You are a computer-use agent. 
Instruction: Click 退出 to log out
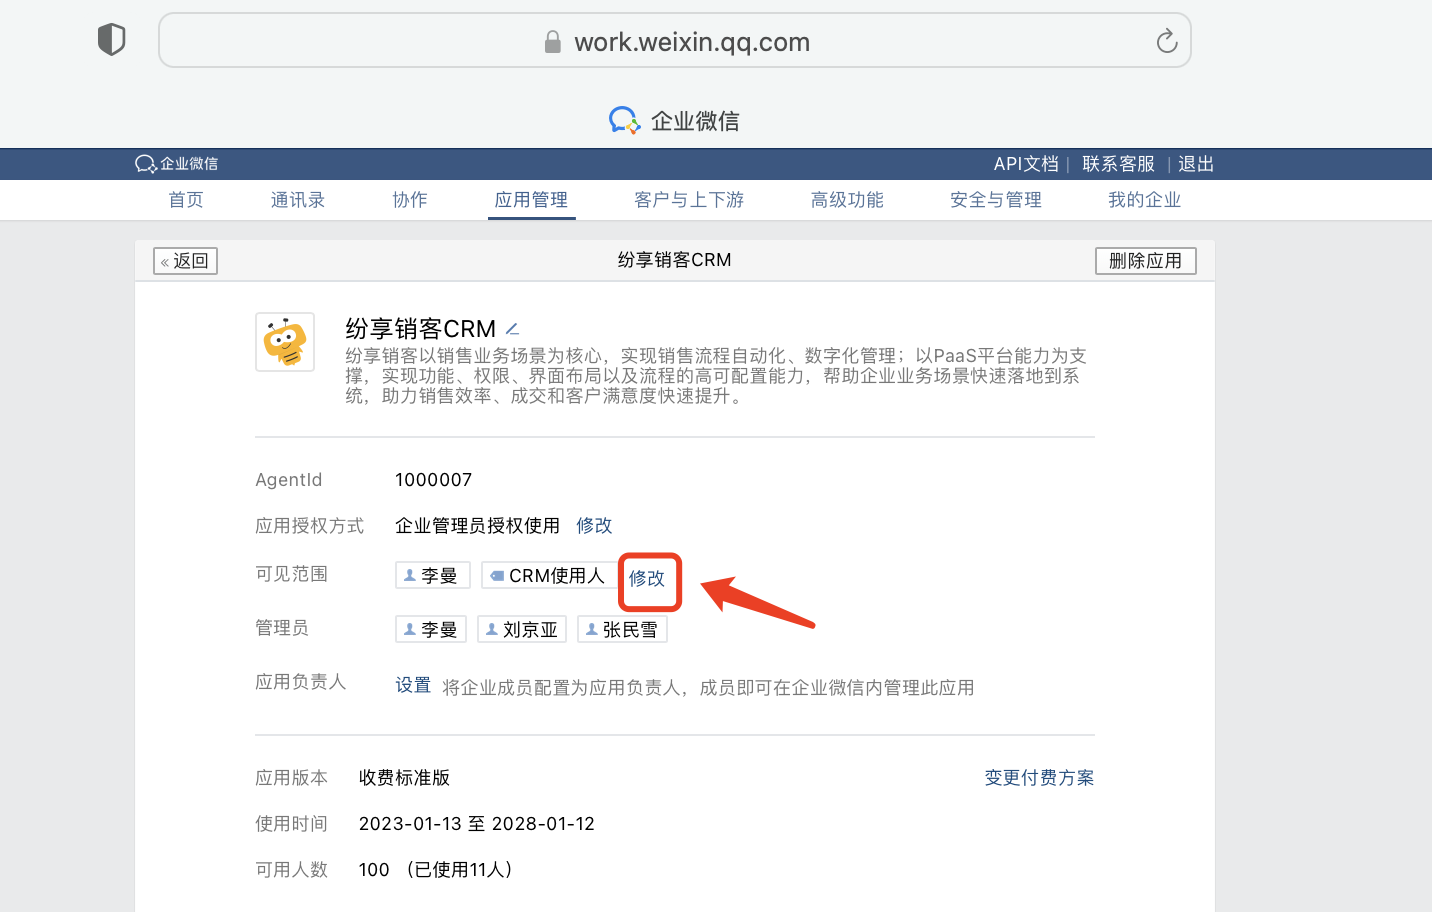click(x=1196, y=164)
